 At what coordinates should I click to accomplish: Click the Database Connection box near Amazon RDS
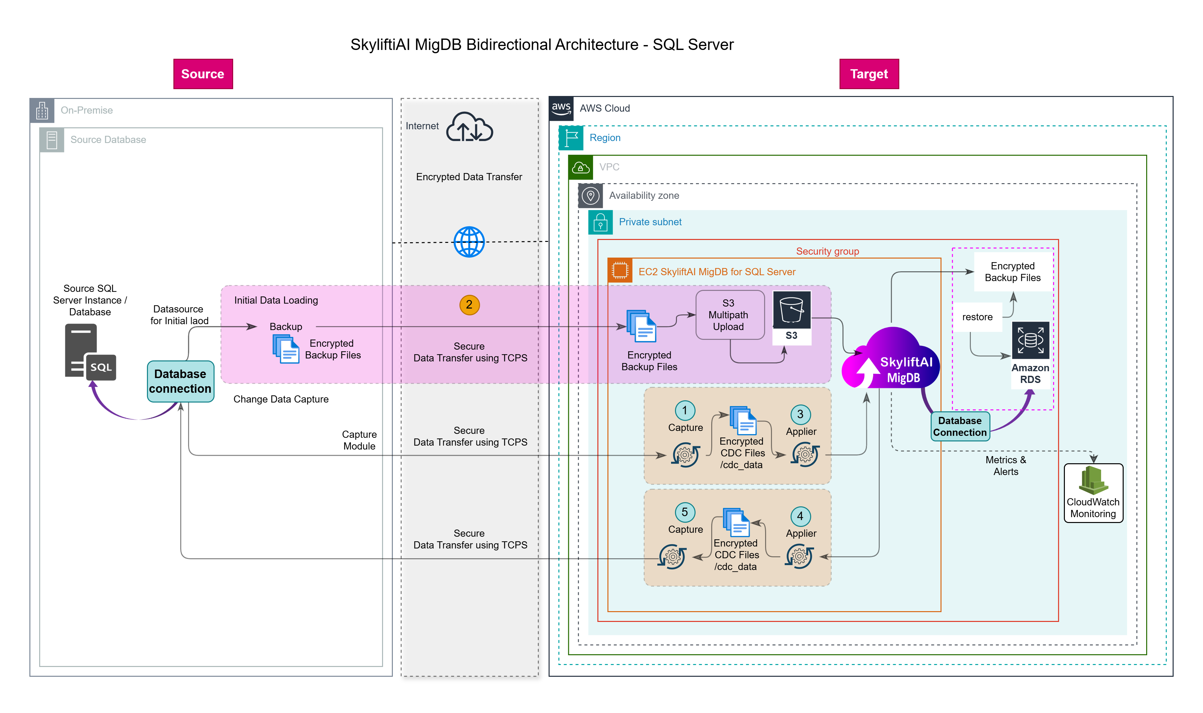[x=960, y=427]
